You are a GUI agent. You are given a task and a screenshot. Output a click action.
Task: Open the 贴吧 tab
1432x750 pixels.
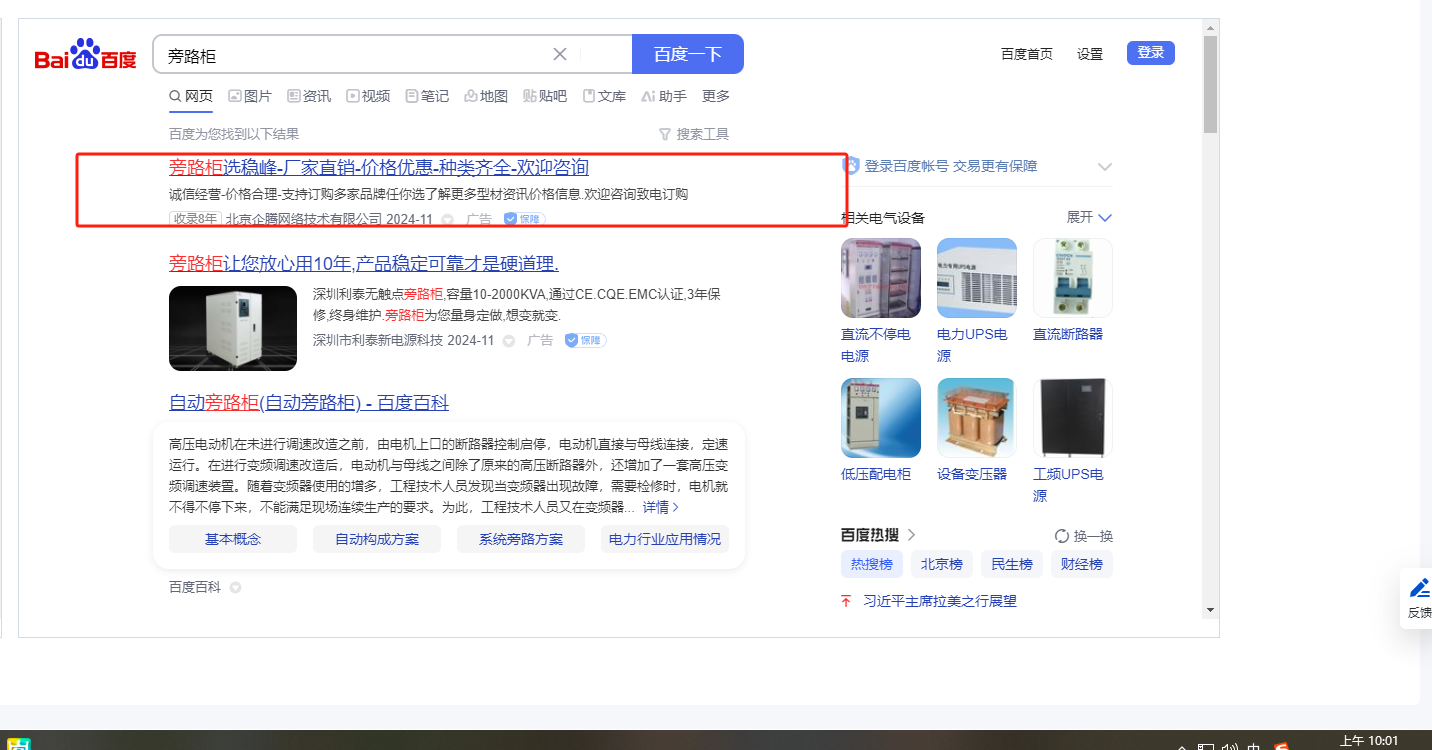click(545, 96)
